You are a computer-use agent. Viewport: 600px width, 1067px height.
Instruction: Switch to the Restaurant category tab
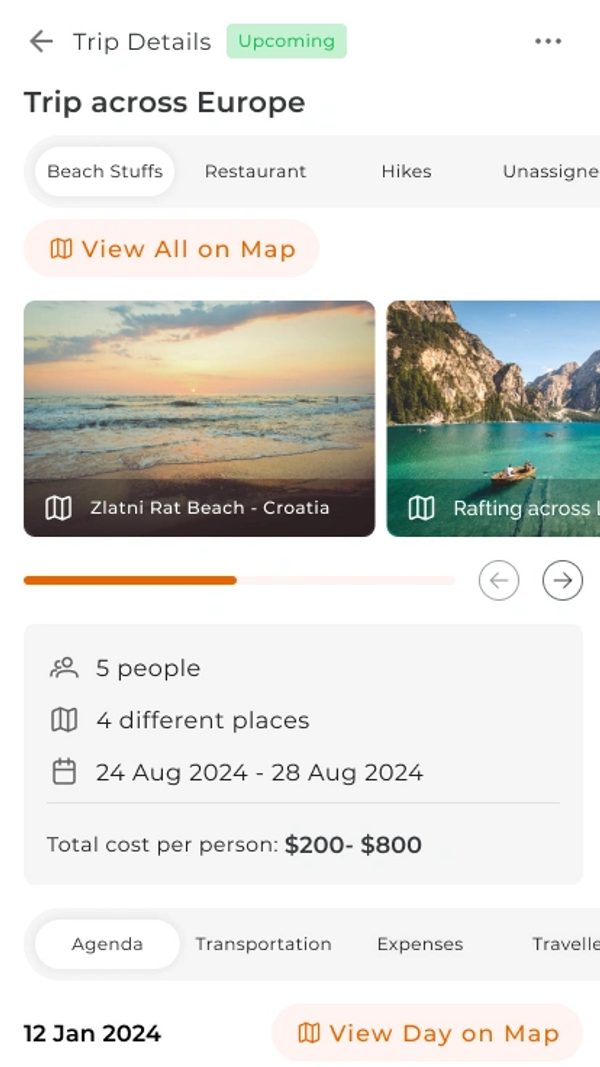click(255, 171)
